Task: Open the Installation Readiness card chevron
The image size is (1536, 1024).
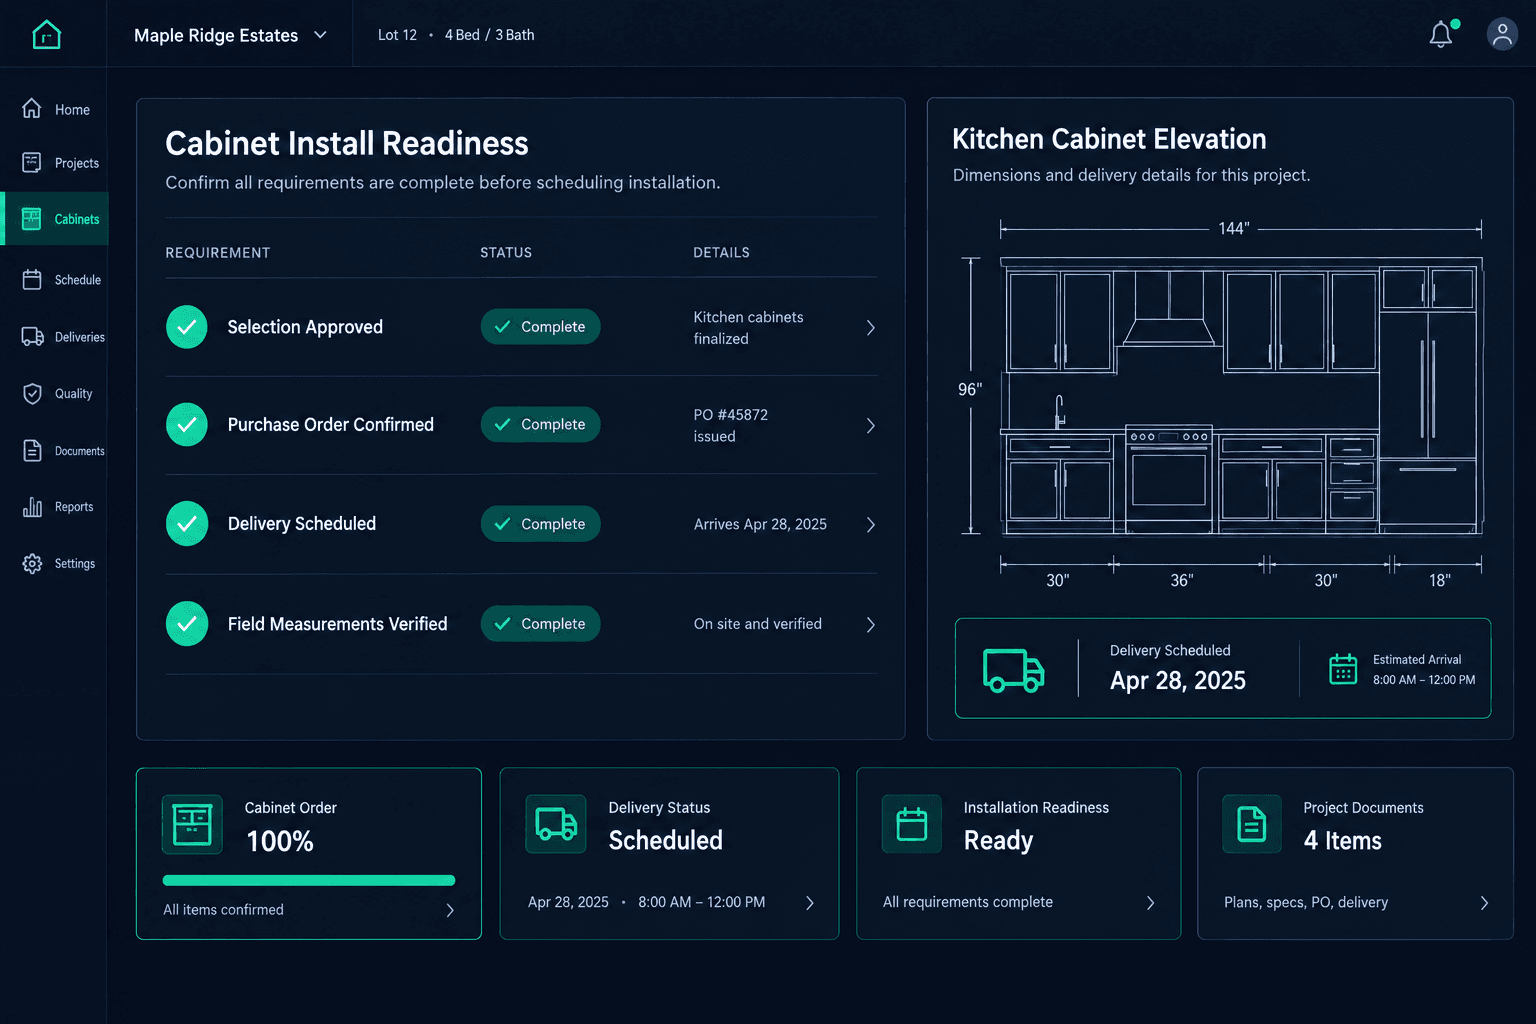Action: click(x=1150, y=903)
